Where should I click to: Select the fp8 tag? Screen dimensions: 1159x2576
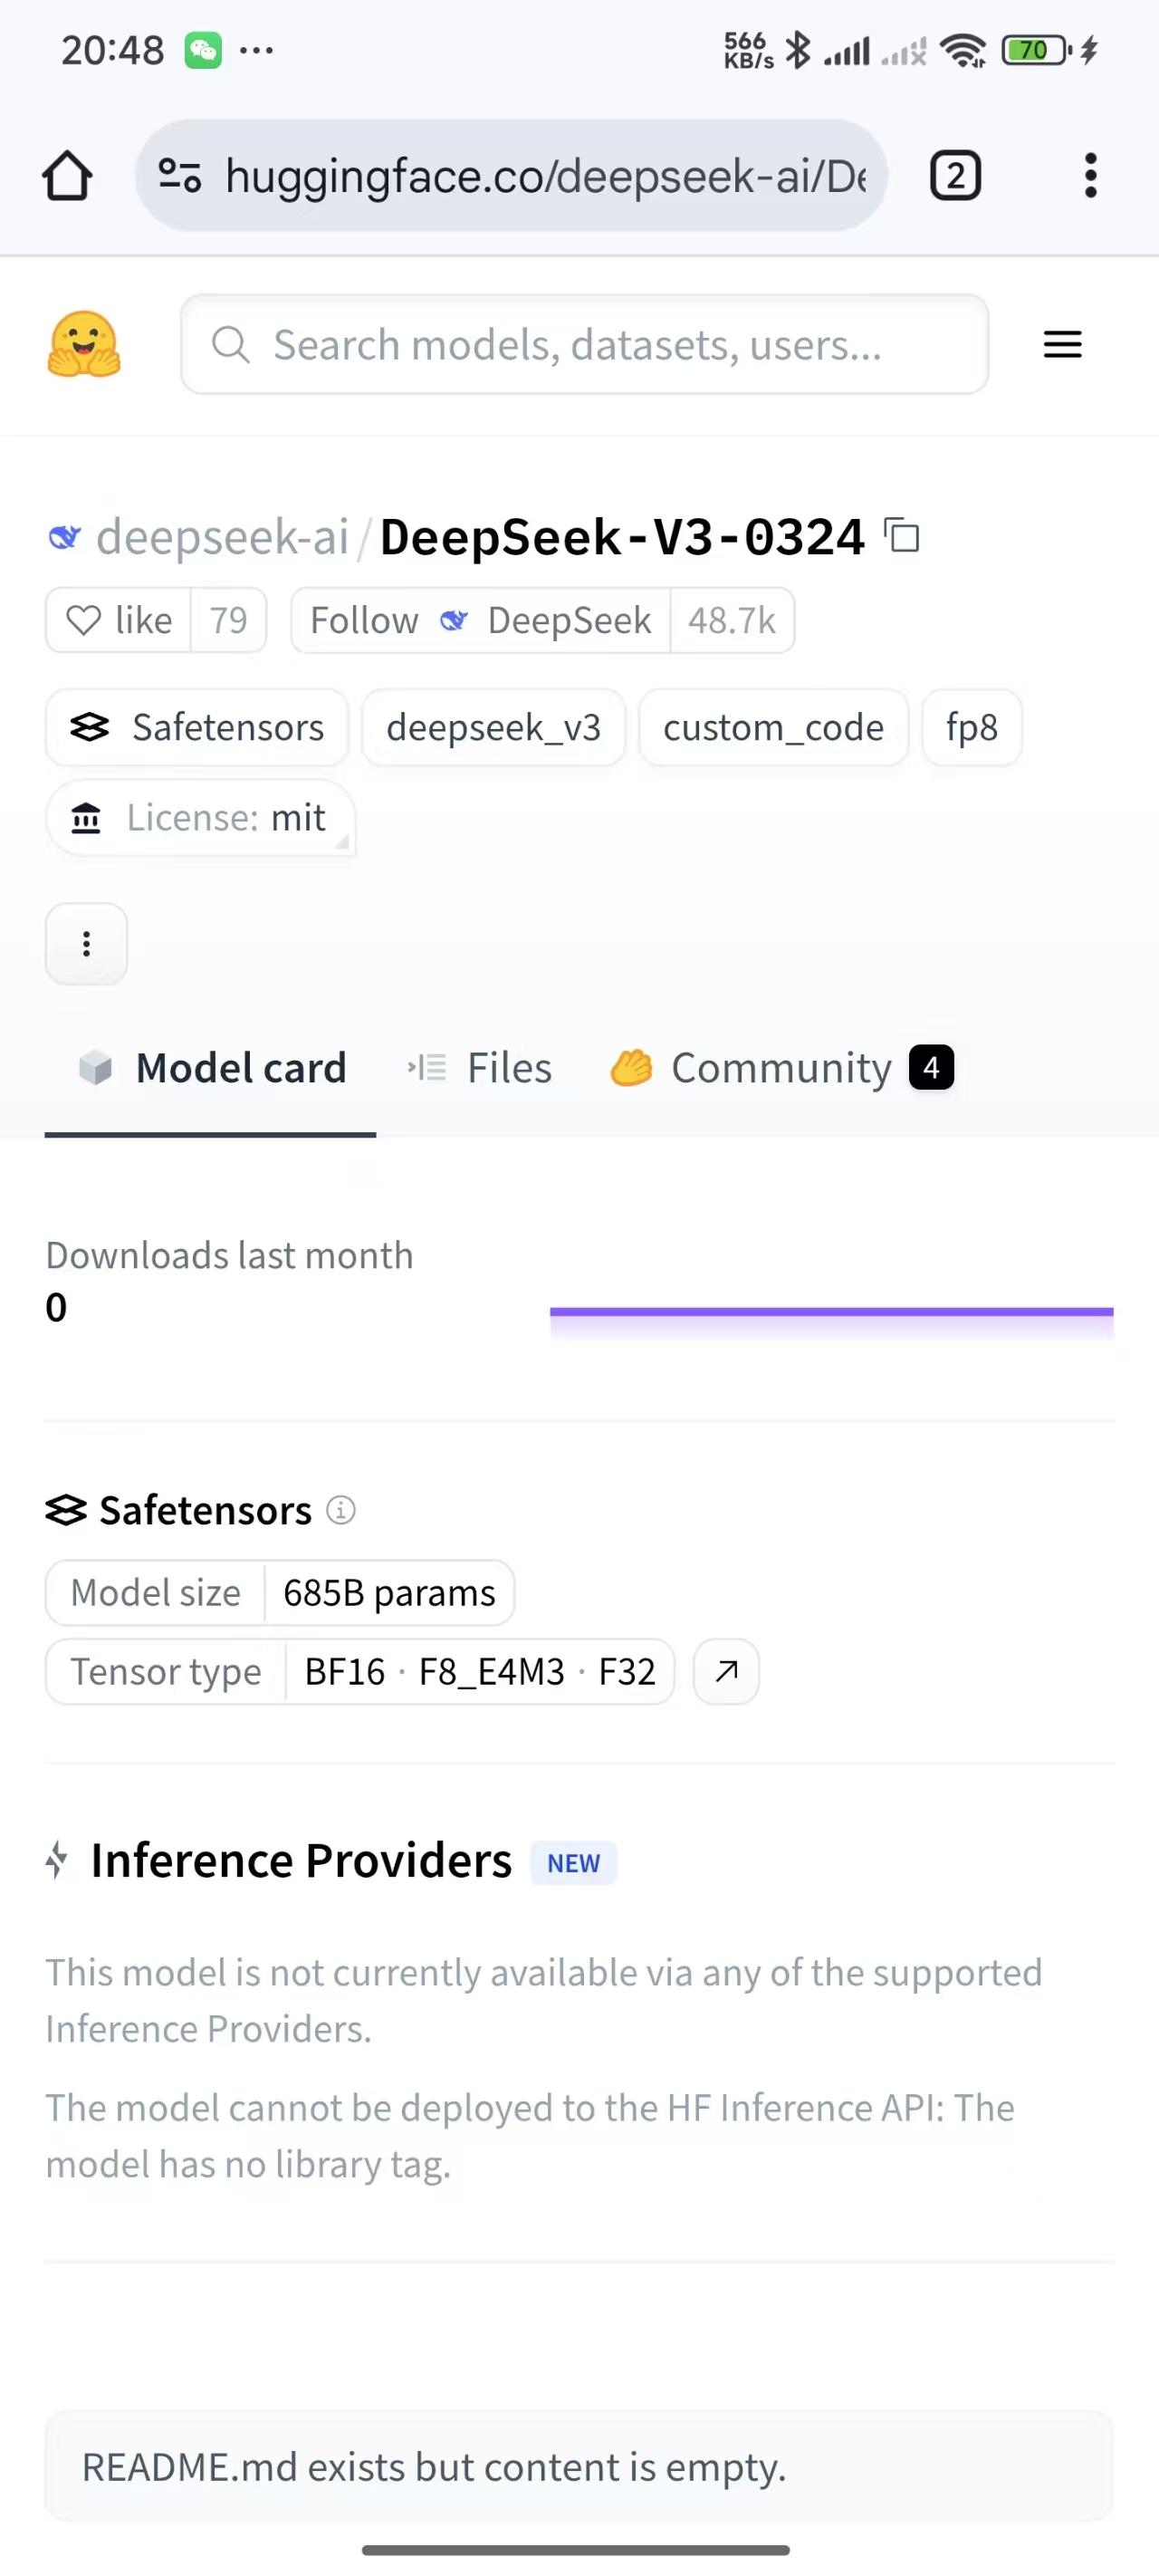971,727
